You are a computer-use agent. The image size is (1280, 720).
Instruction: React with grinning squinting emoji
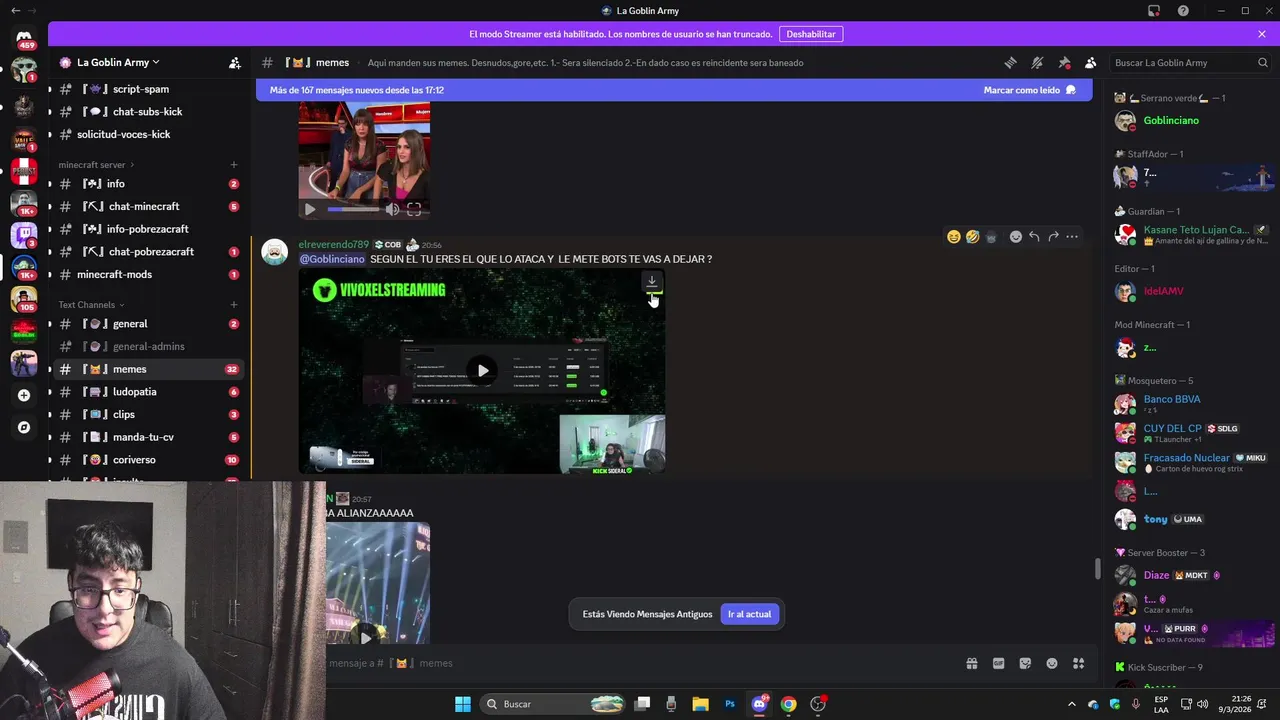tap(954, 237)
